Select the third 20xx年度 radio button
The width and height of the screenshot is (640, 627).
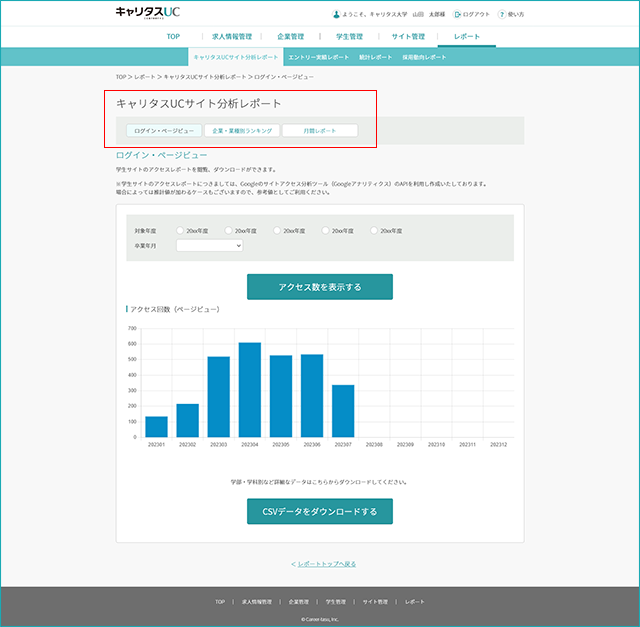click(x=277, y=230)
